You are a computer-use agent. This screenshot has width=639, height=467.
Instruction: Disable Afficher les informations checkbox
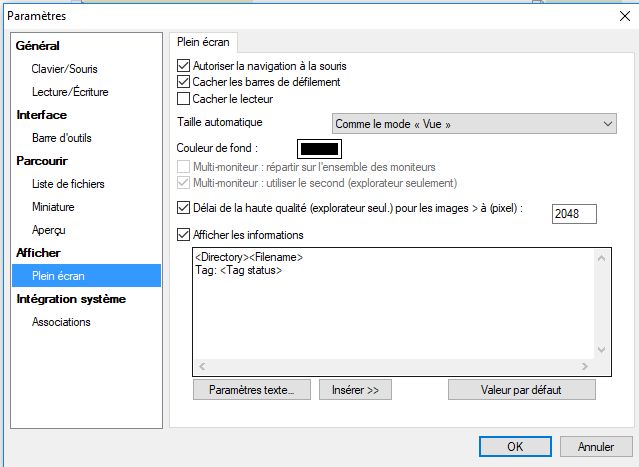point(183,235)
